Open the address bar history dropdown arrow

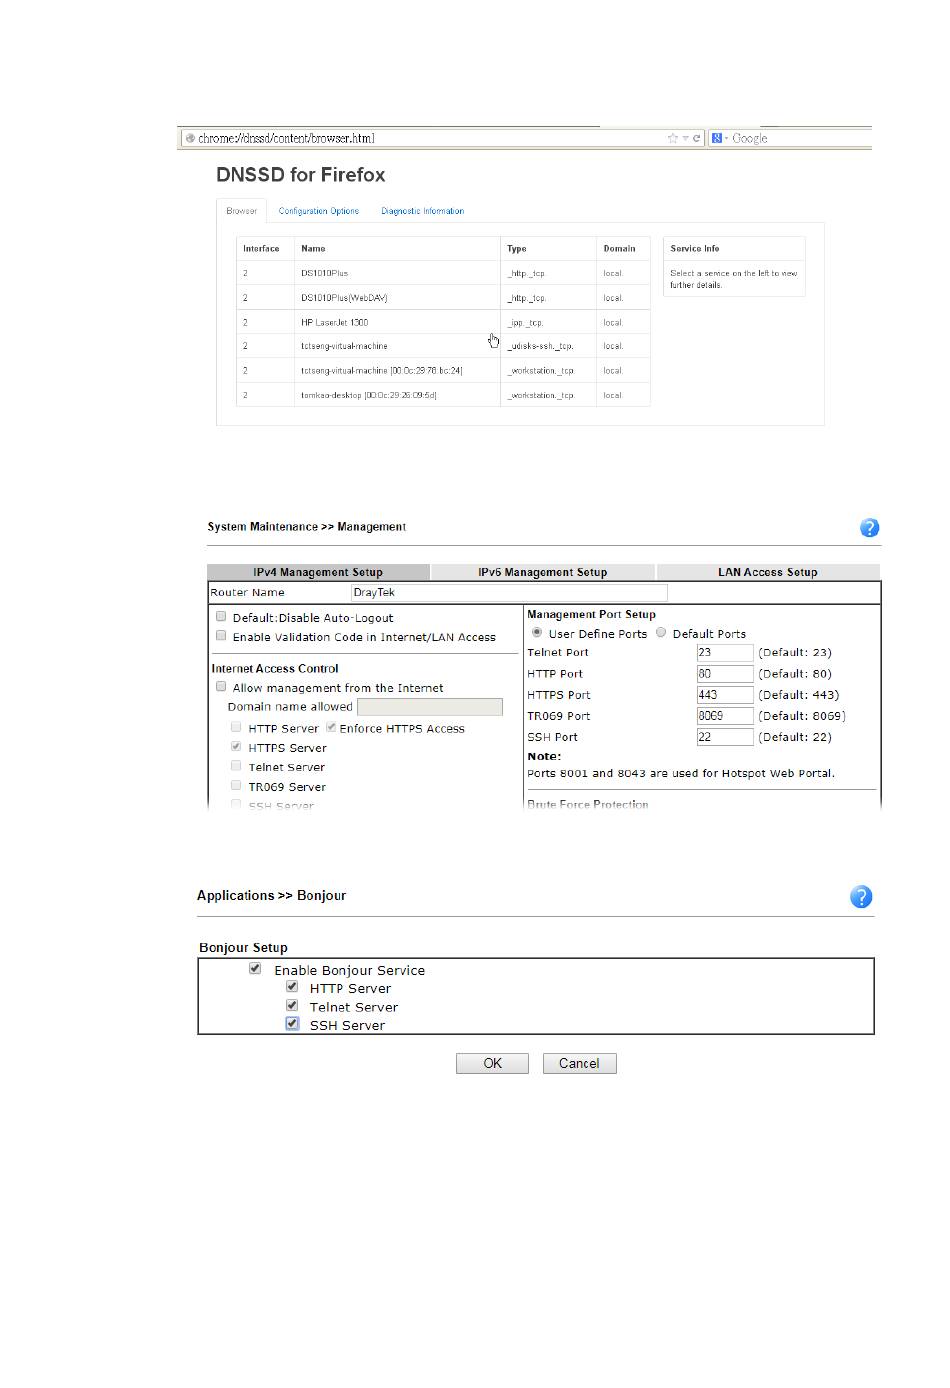point(685,139)
